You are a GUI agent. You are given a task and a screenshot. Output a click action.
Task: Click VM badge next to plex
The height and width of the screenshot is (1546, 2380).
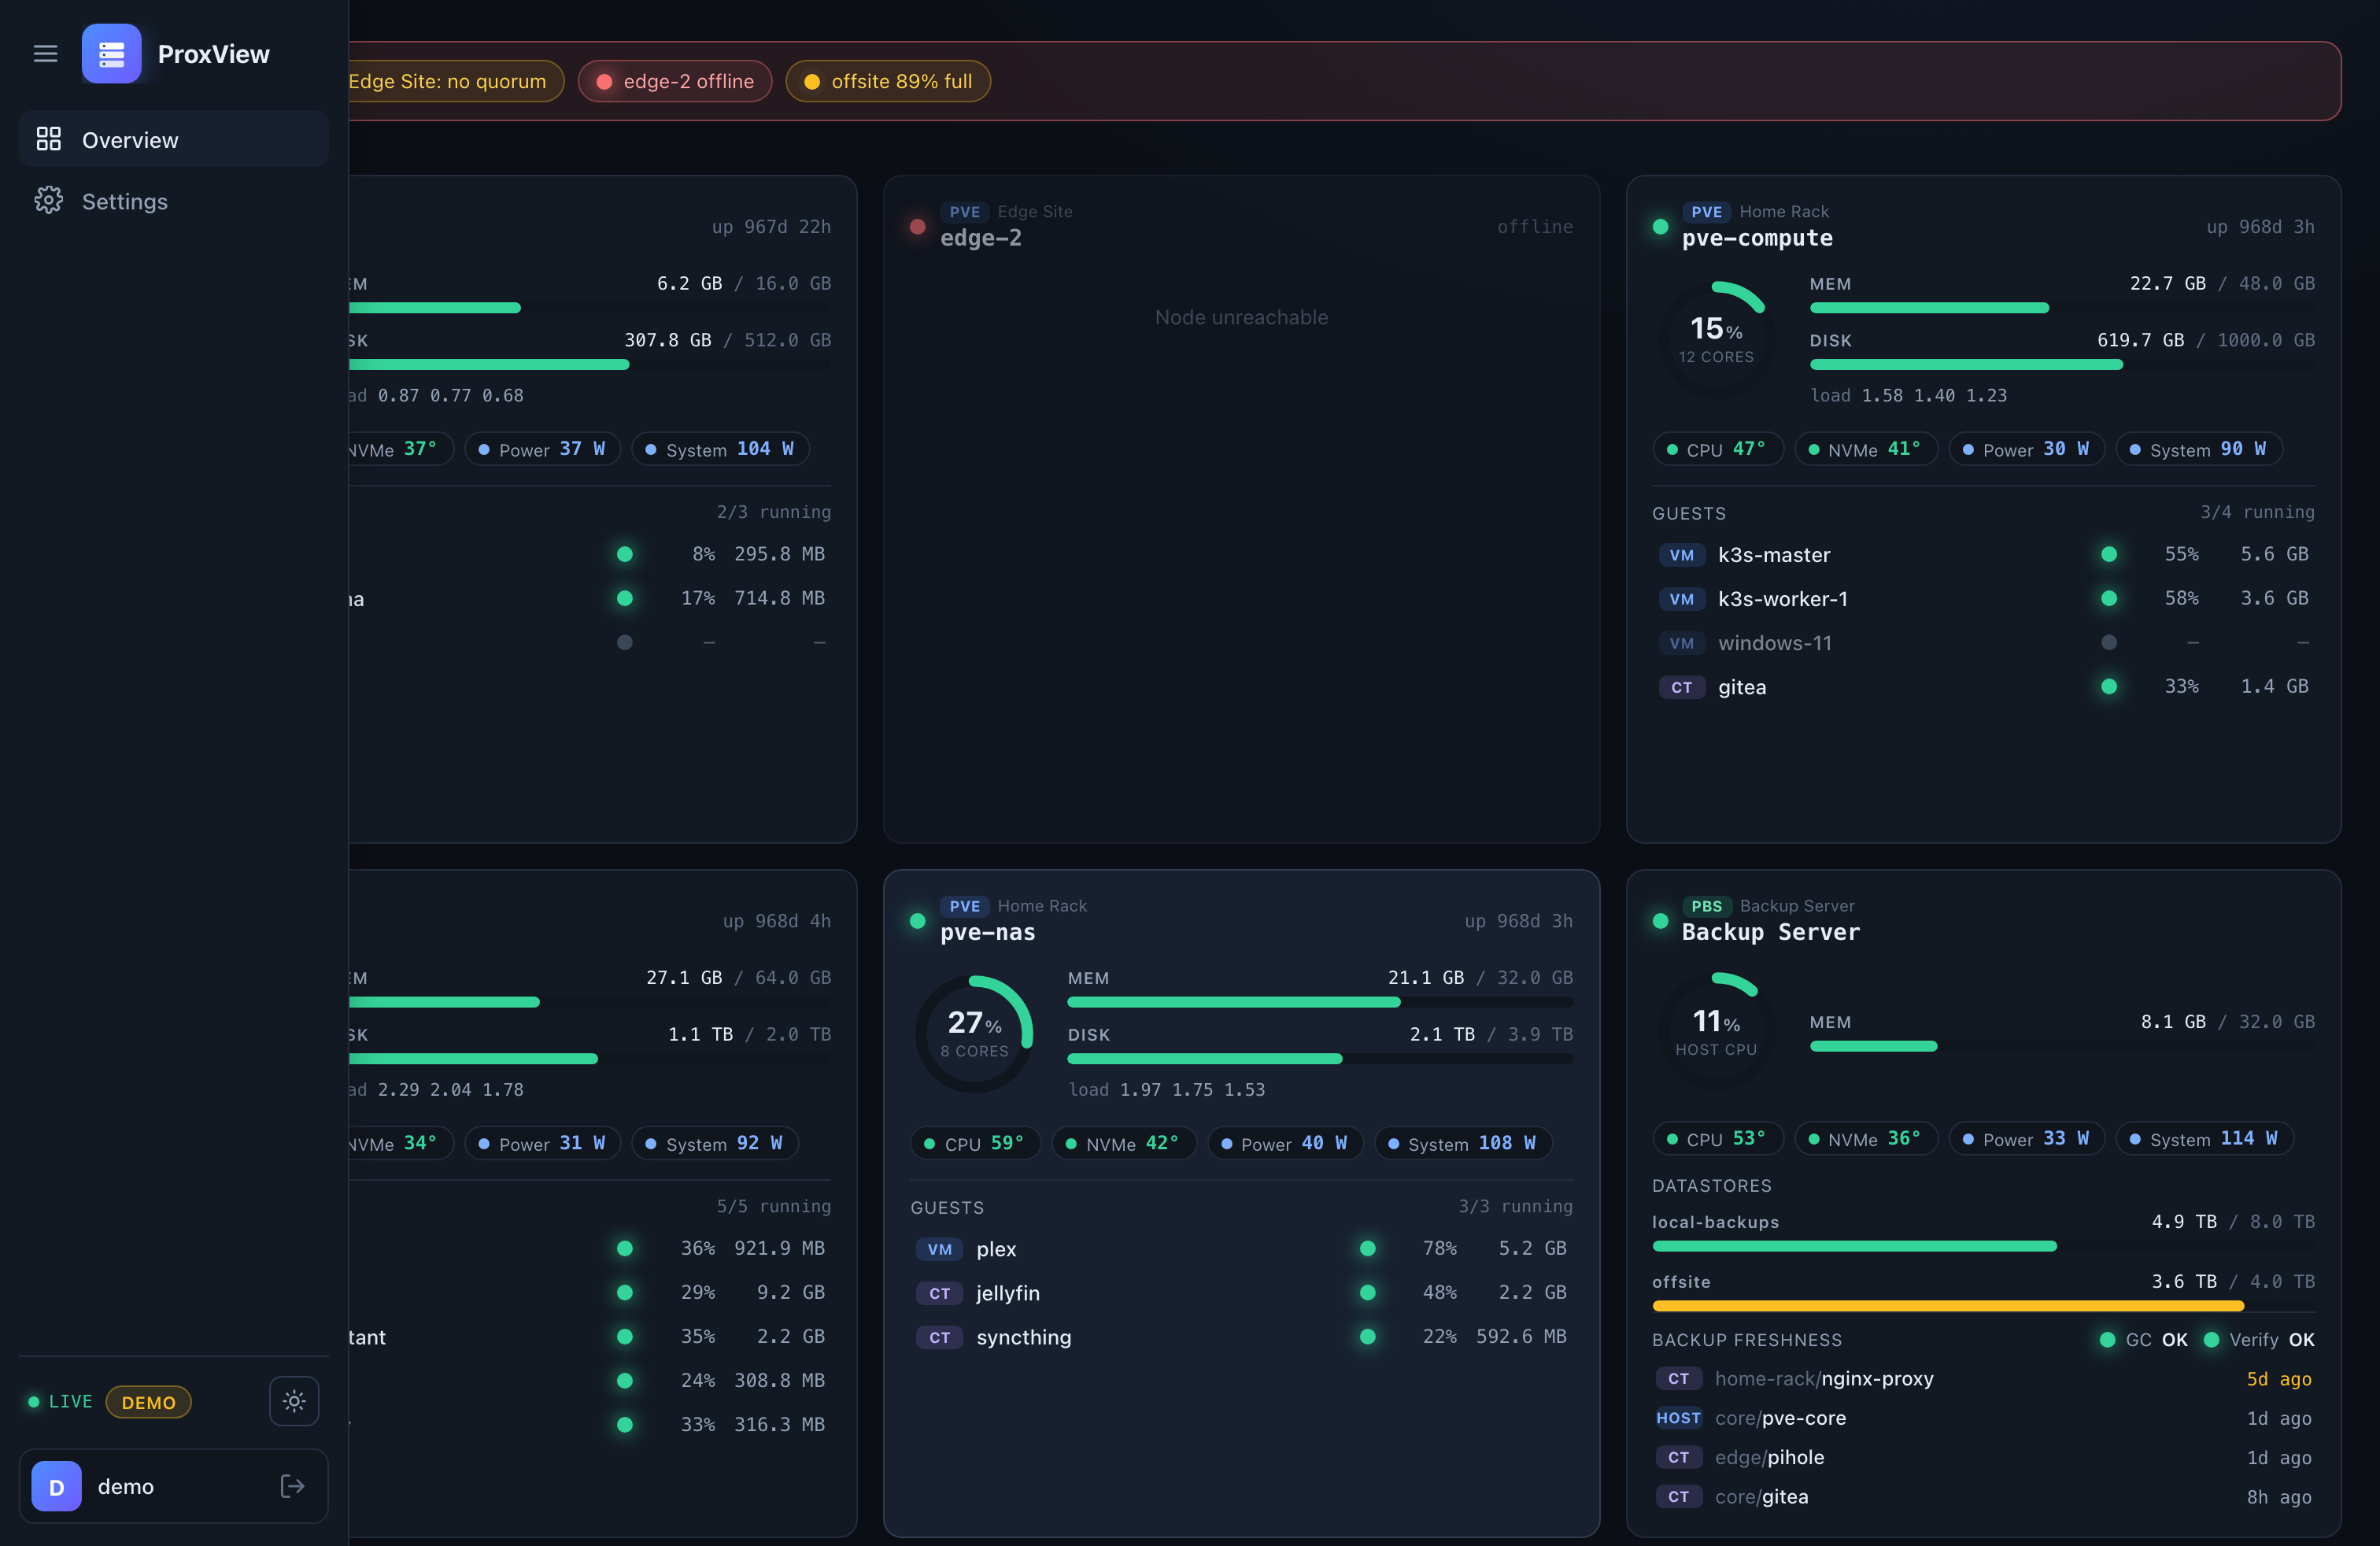click(939, 1249)
